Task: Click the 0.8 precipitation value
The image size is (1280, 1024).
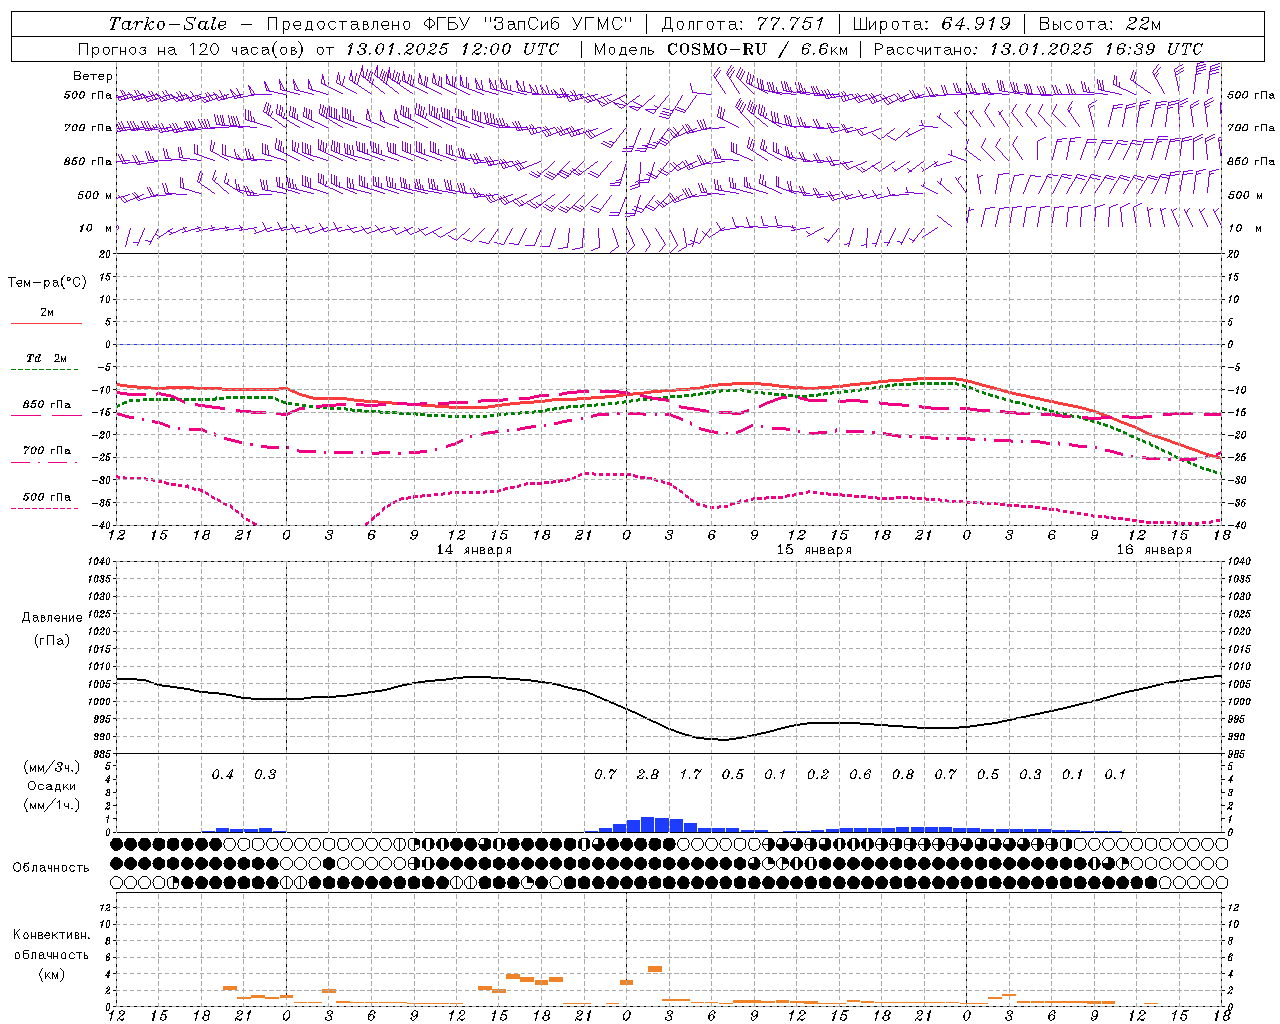Action: coord(903,774)
